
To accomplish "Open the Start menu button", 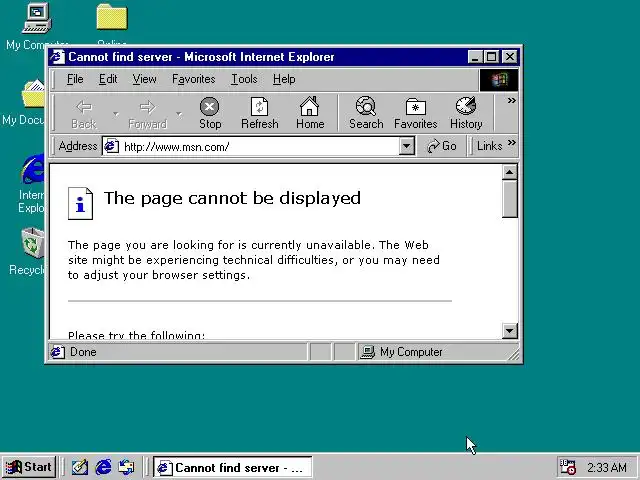I will click(x=29, y=467).
